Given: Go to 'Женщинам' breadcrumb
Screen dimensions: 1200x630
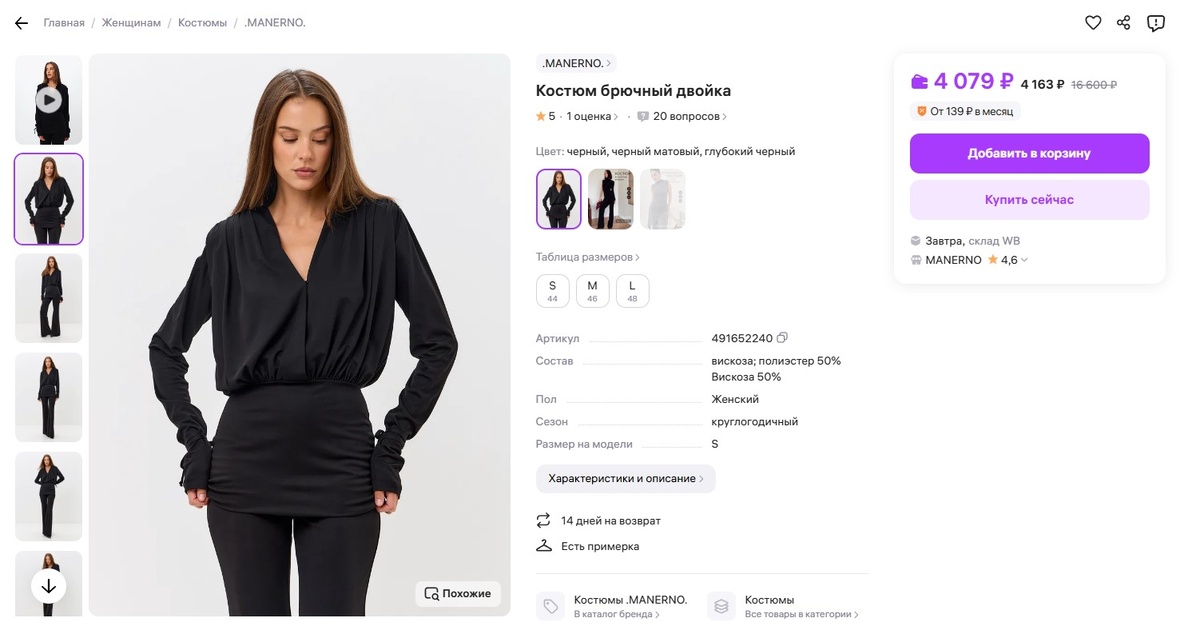Looking at the screenshot, I should 131,23.
